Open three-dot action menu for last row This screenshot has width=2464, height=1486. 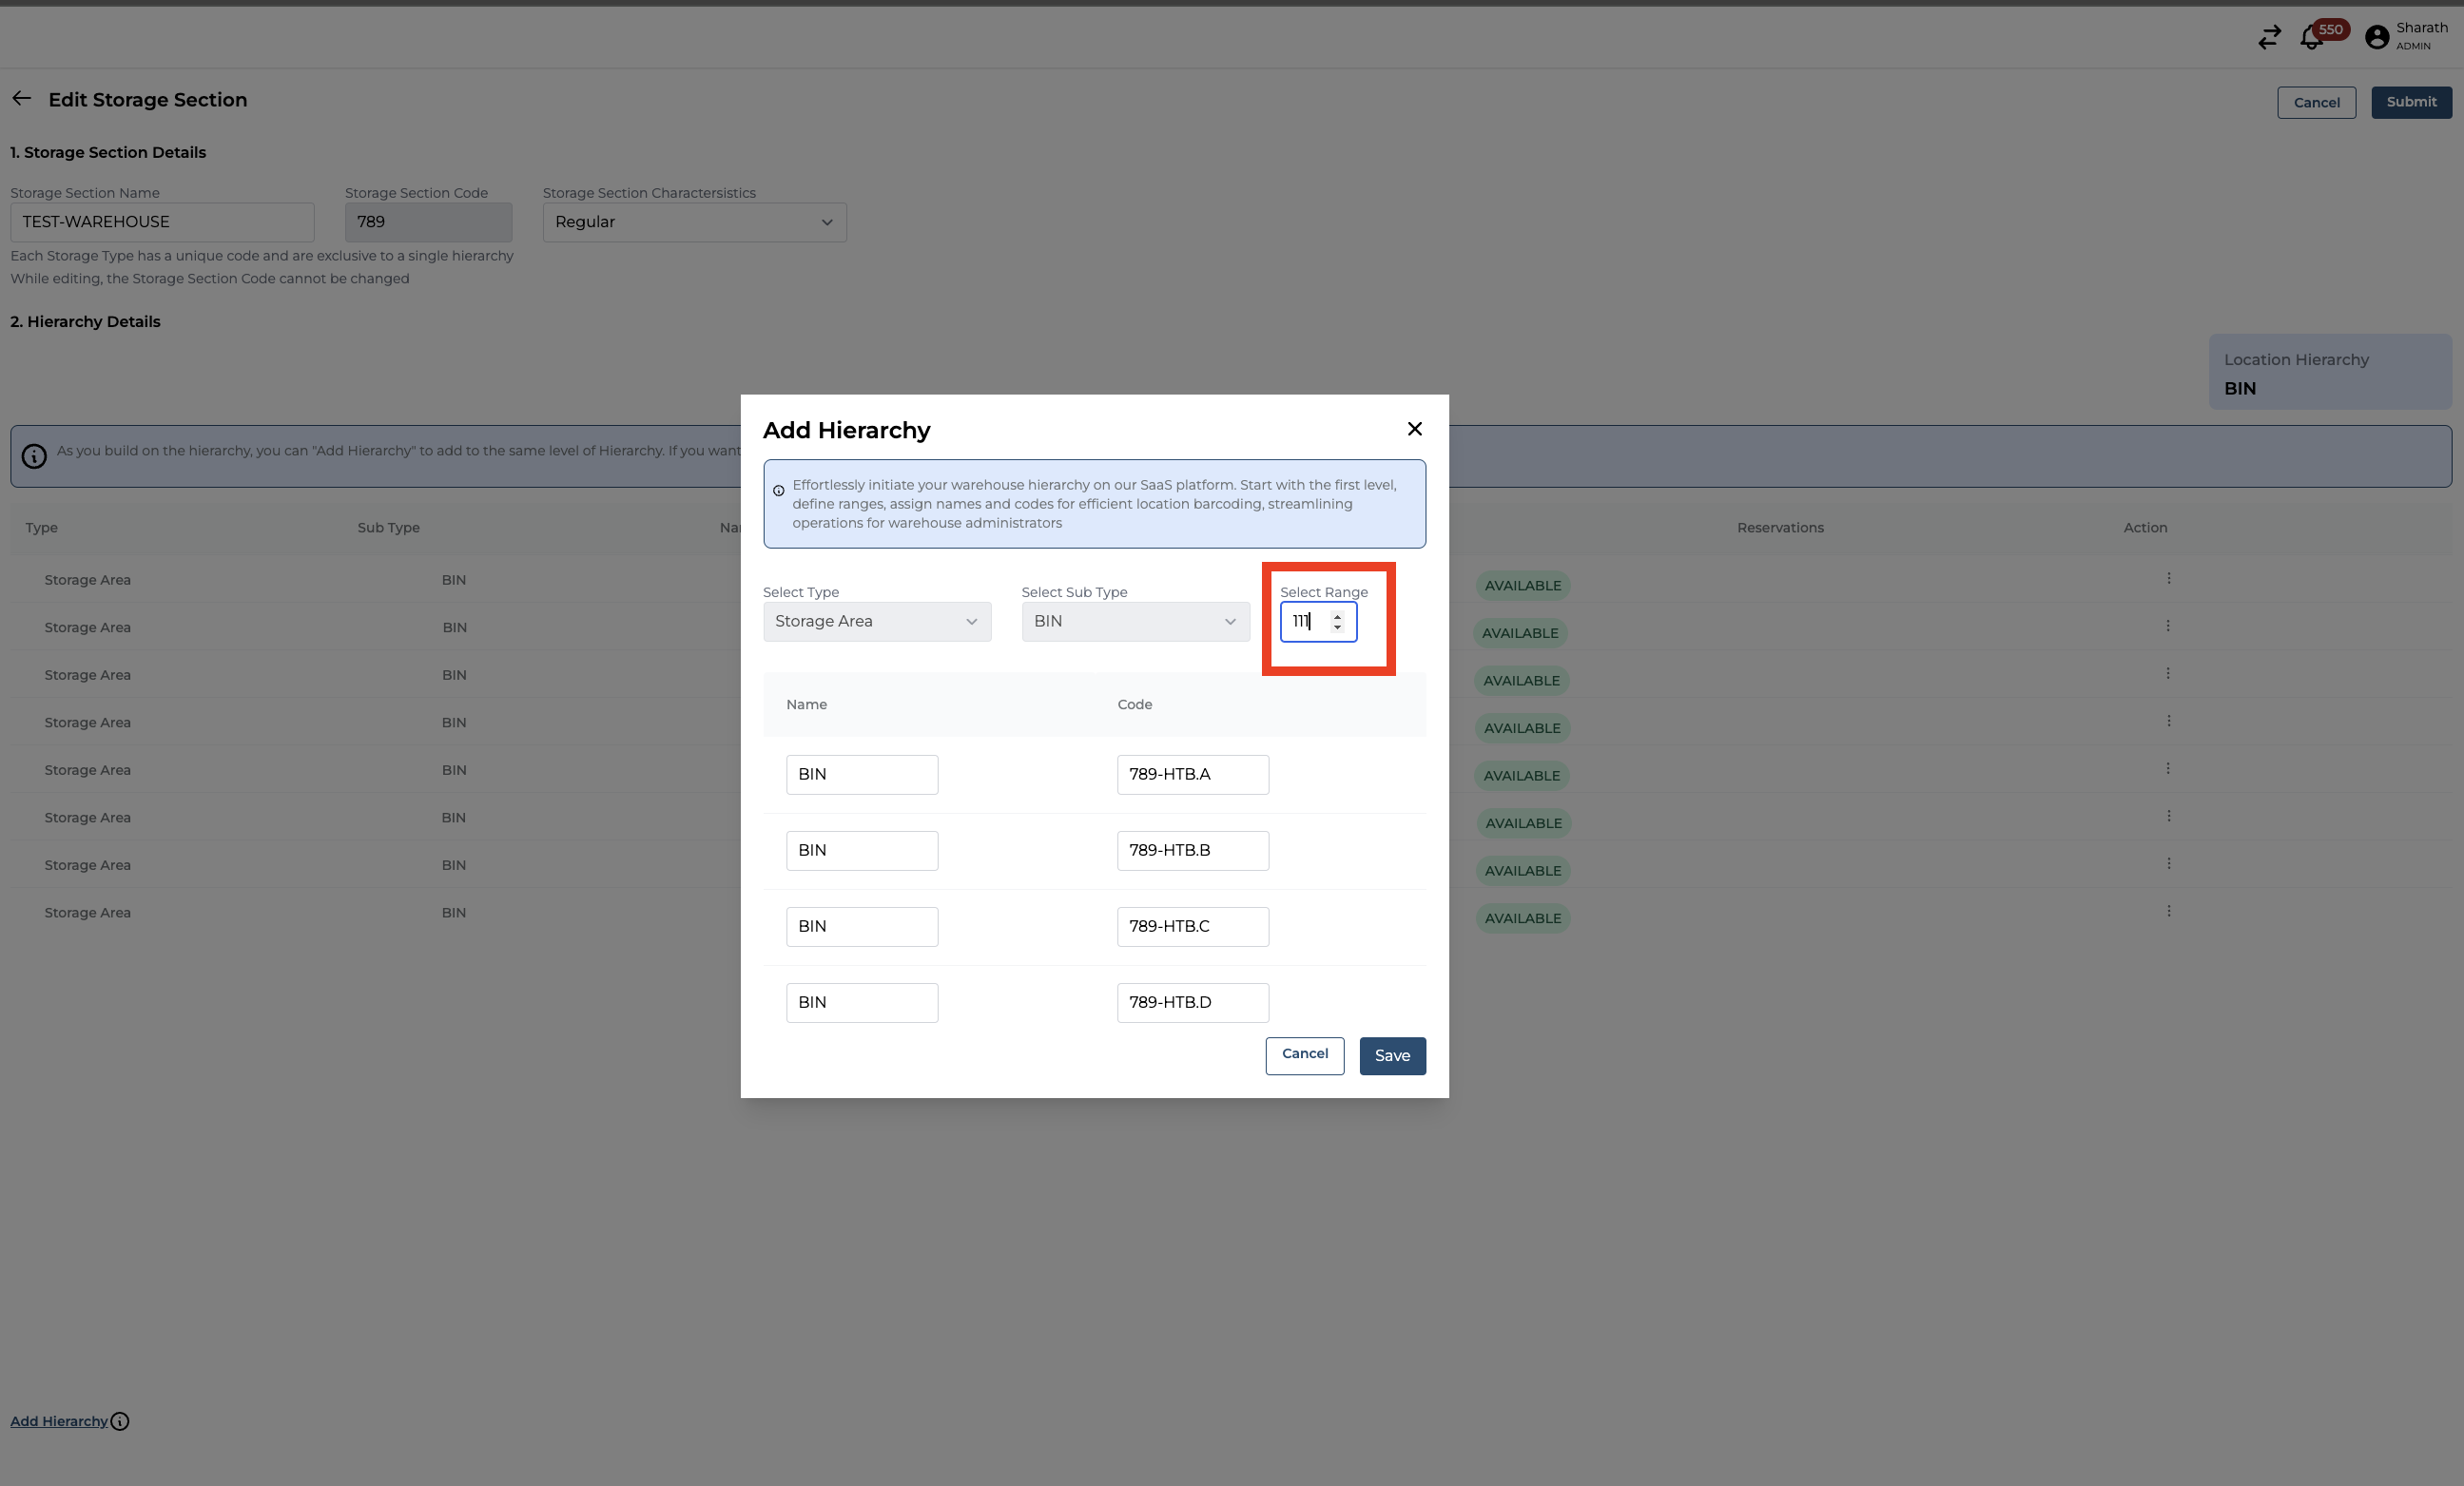tap(2168, 912)
